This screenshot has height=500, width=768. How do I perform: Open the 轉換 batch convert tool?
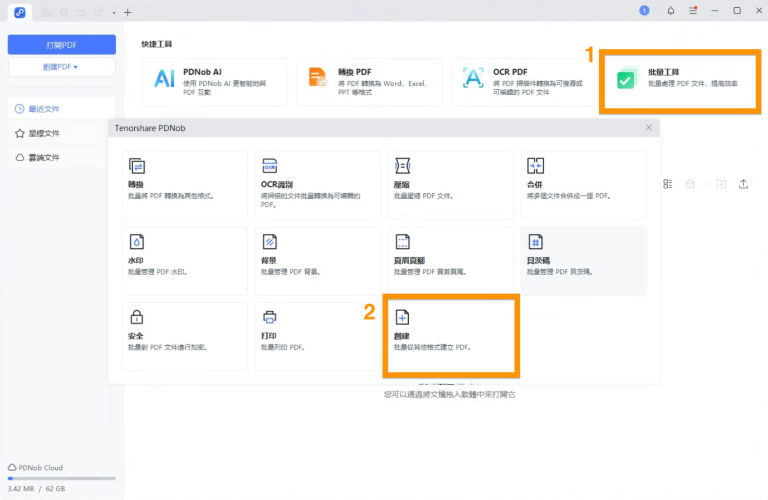click(185, 185)
